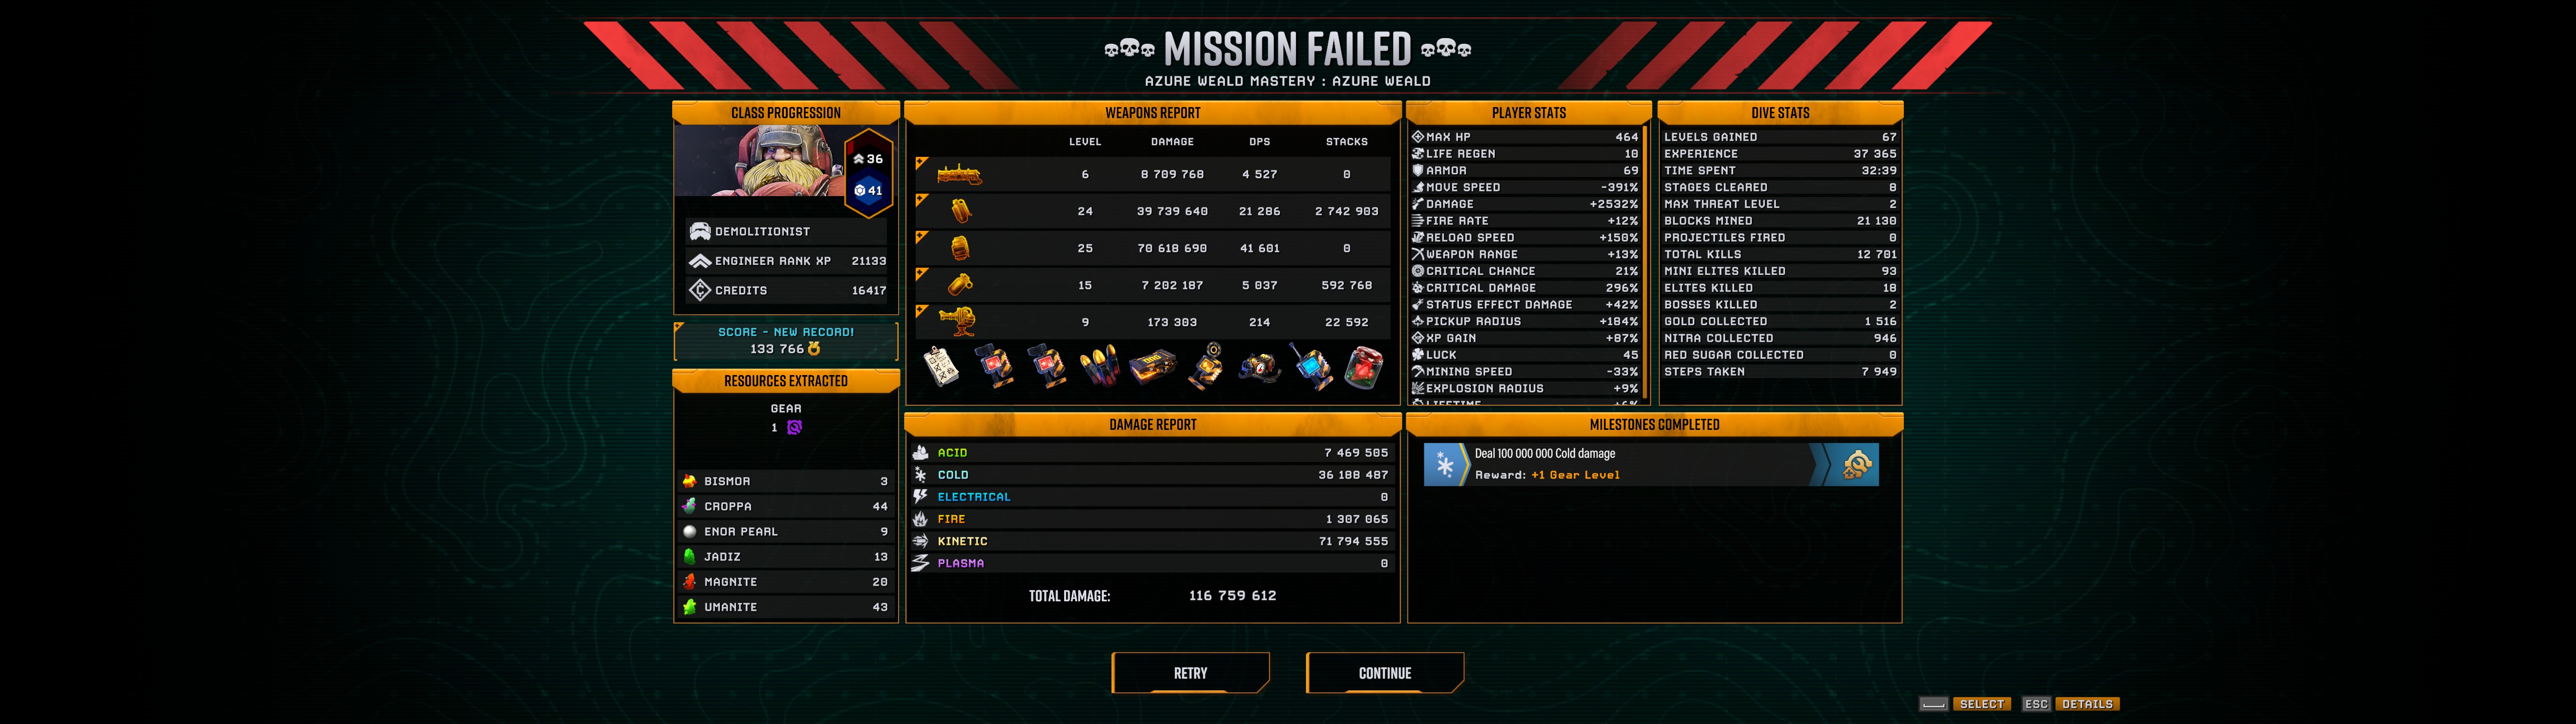Click the Player Stats panel header
The height and width of the screenshot is (724, 2576).
1528,113
